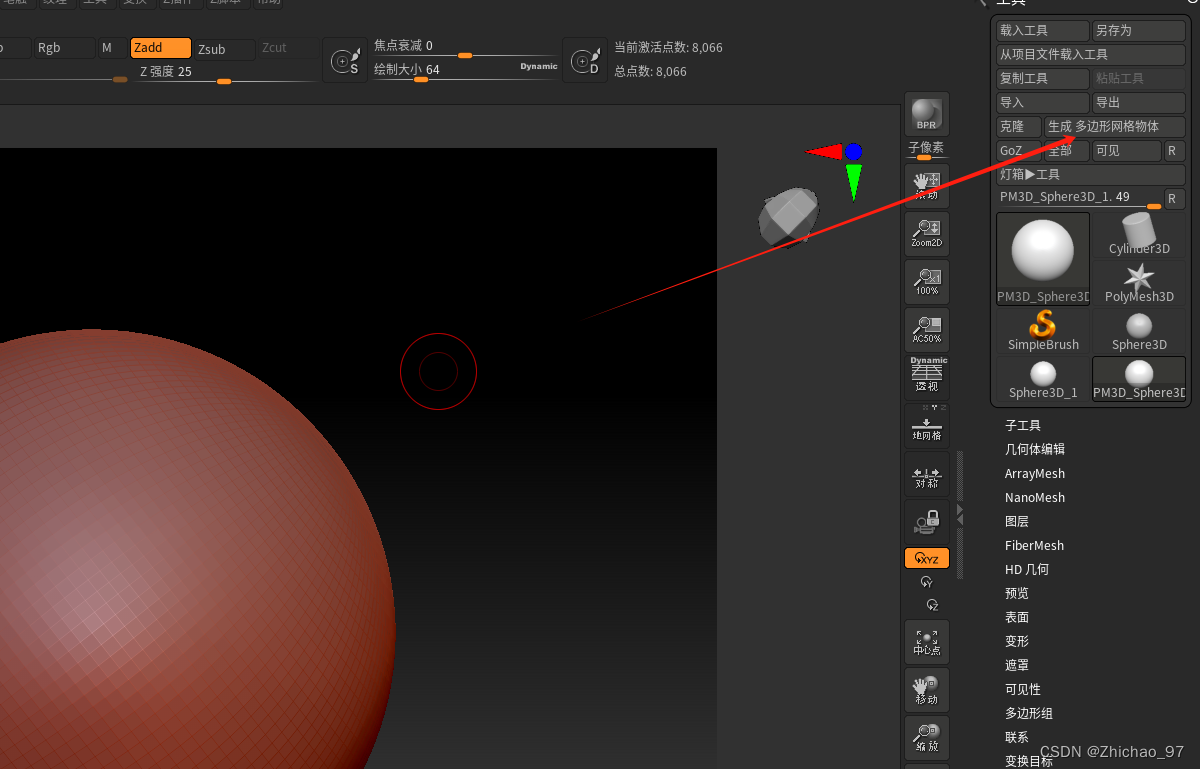This screenshot has height=769, width=1200.
Task: Select the SimpleBrush tool icon
Action: coord(1043,331)
